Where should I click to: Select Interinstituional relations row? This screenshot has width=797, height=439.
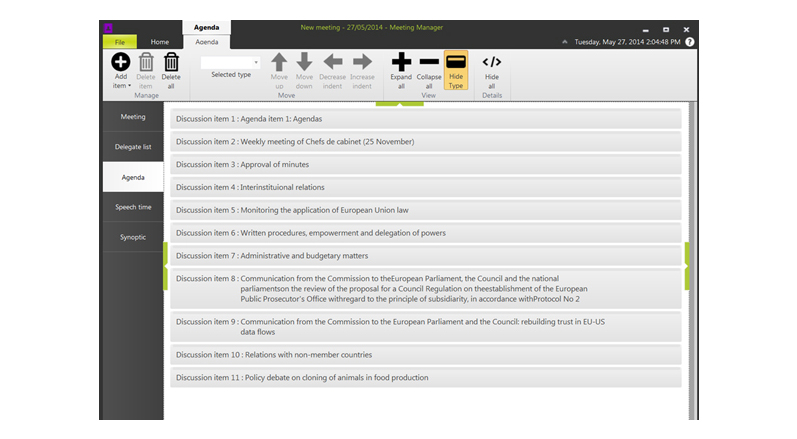point(426,187)
